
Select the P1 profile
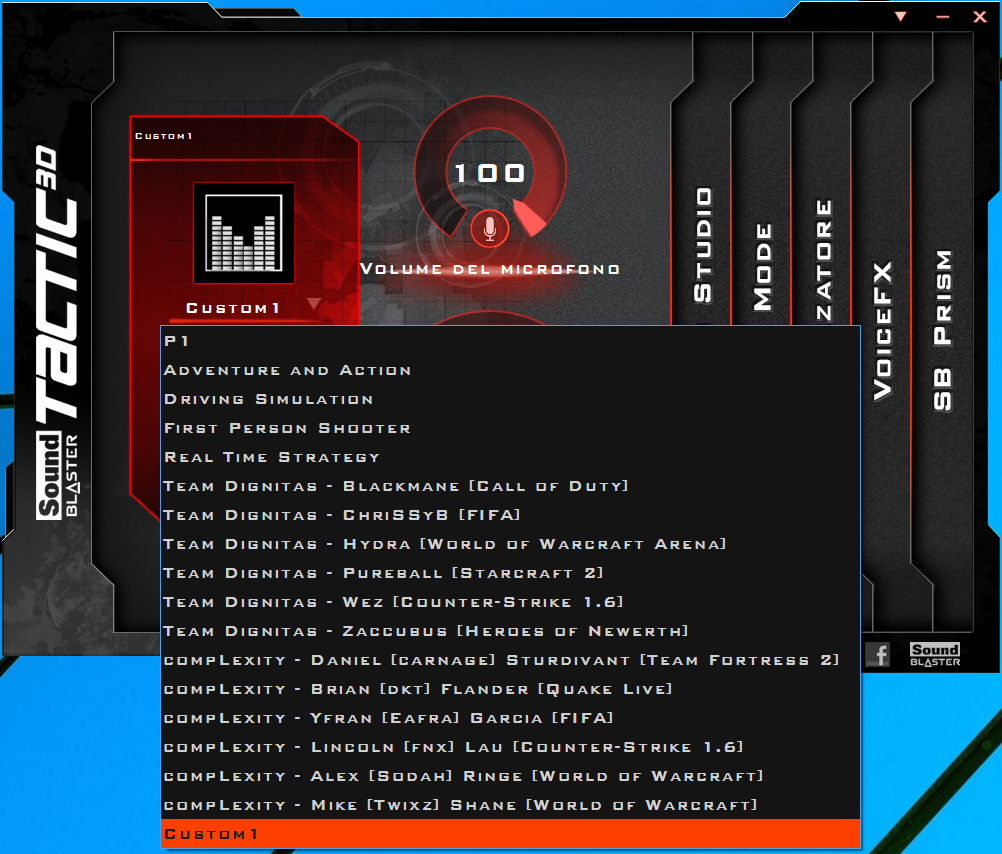(x=510, y=341)
